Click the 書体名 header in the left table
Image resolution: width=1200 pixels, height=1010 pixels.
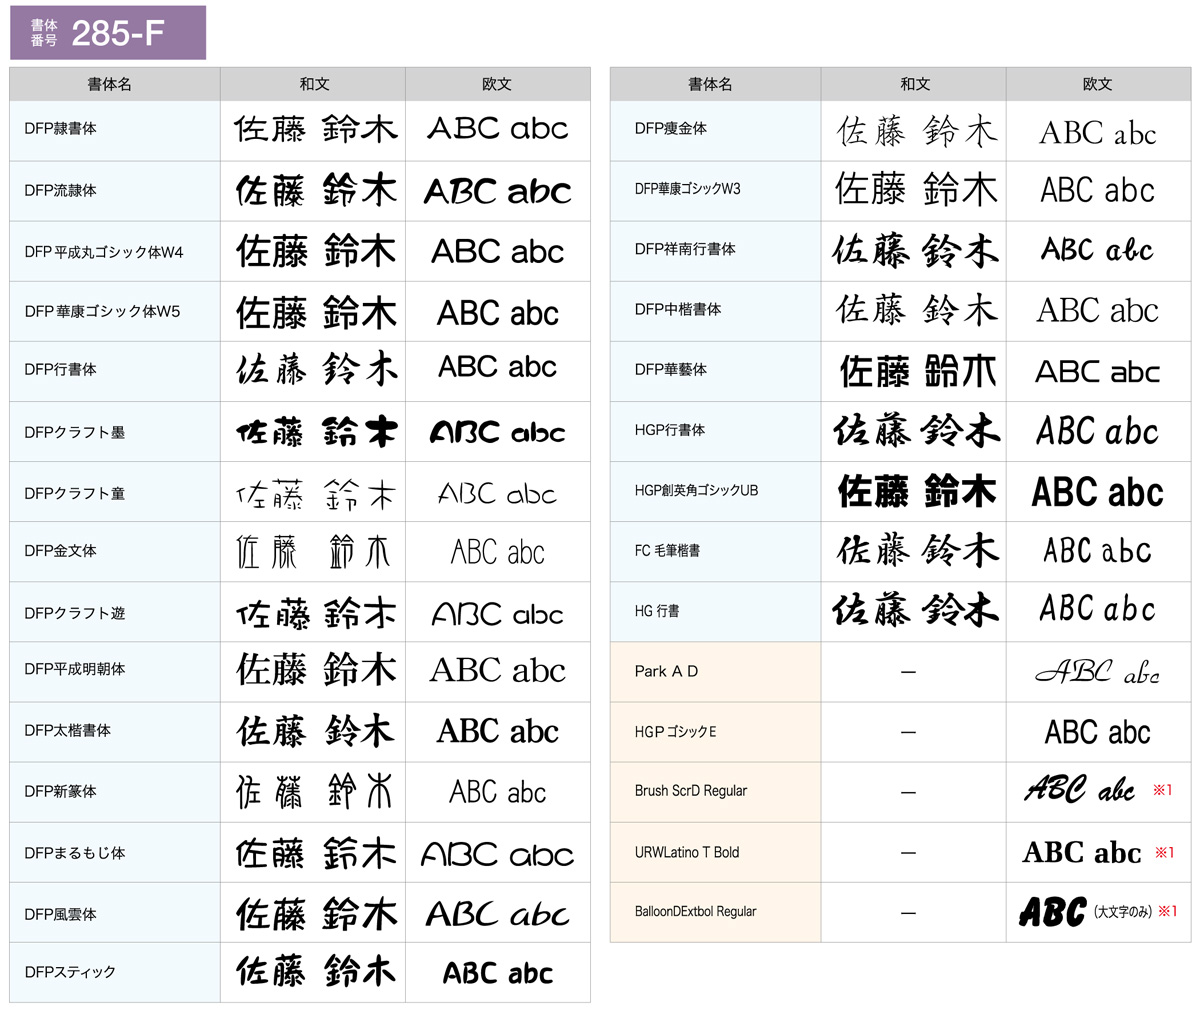click(110, 85)
